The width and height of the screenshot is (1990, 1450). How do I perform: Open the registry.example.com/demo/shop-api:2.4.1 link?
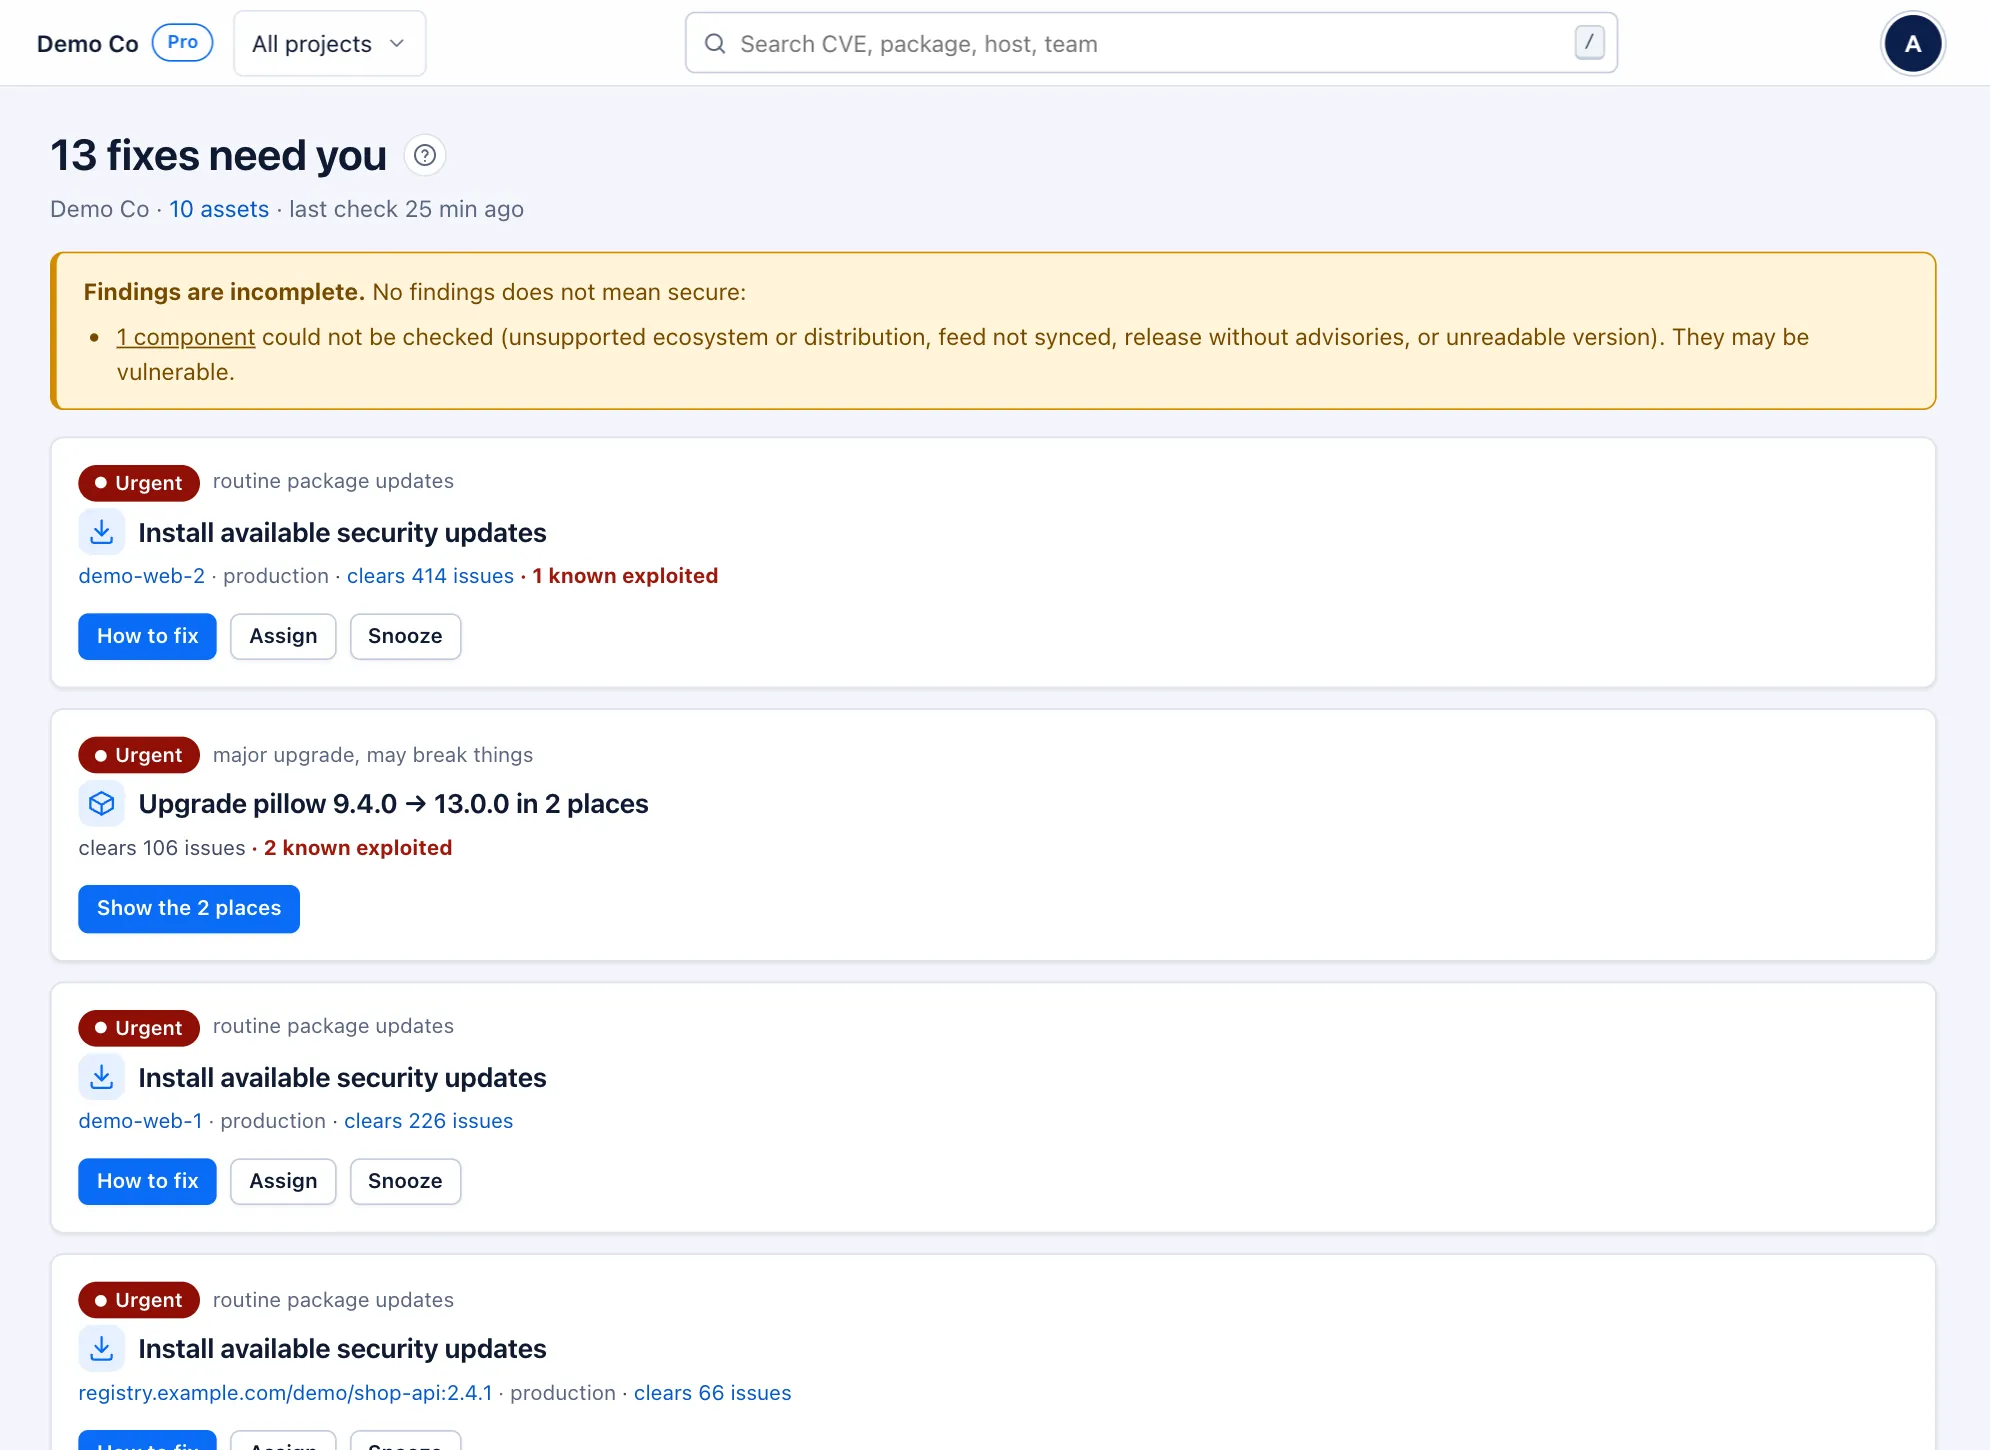pos(286,1393)
